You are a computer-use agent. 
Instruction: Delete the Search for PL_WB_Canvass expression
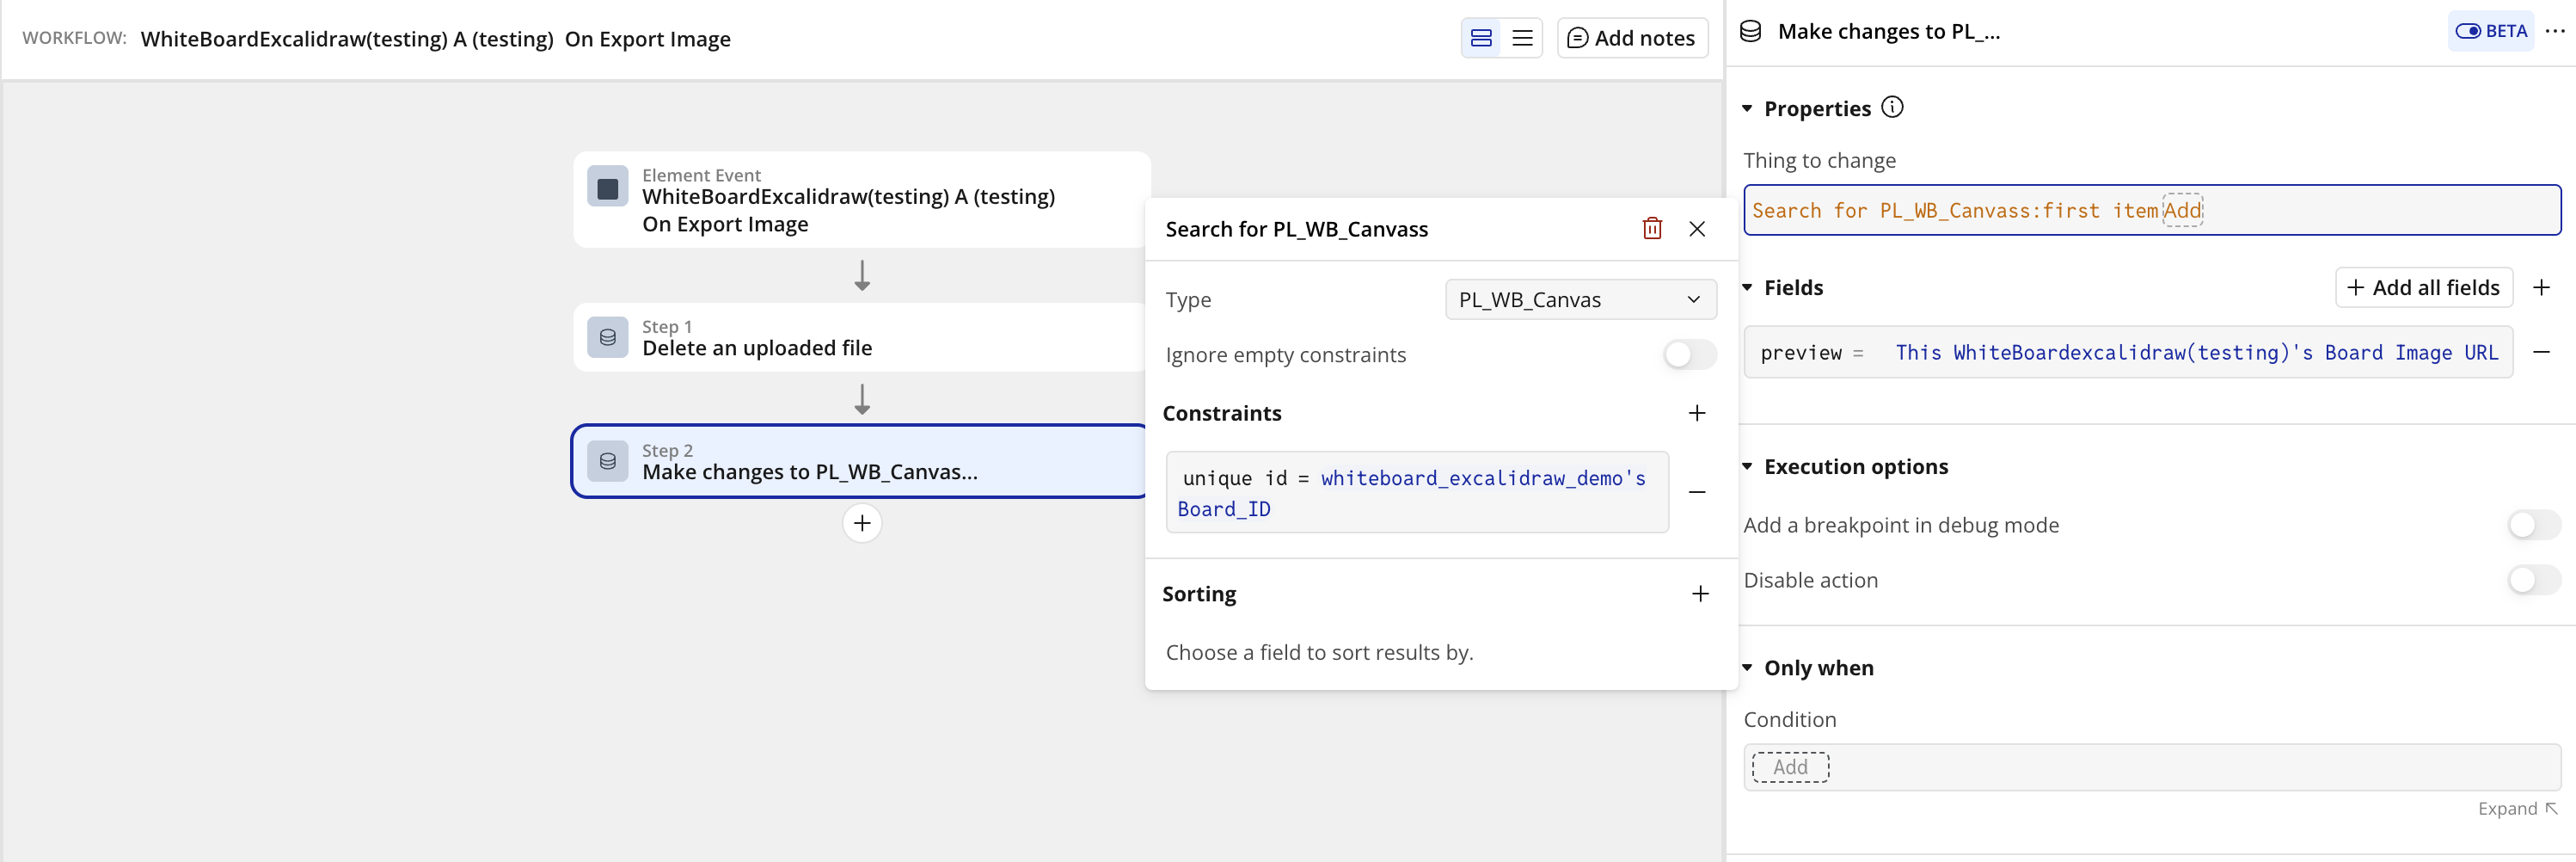point(1652,229)
